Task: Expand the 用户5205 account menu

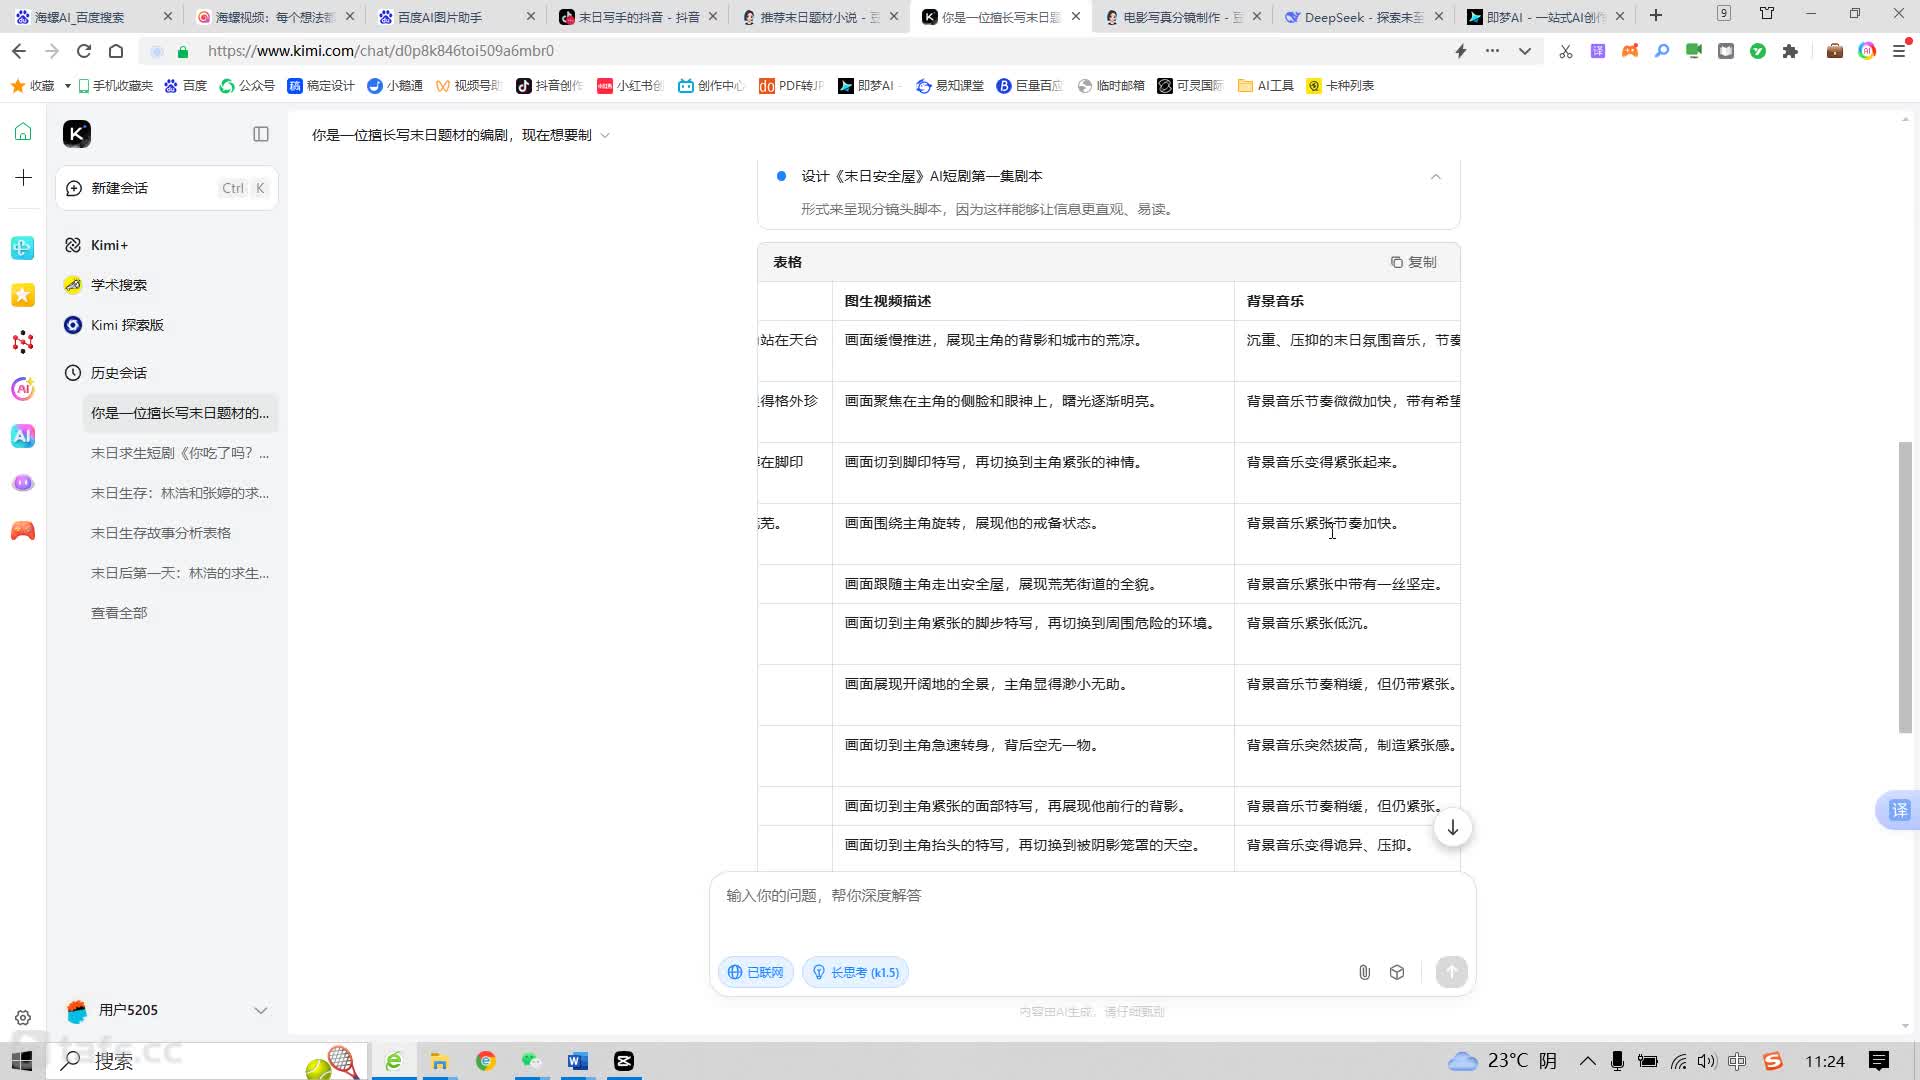Action: (x=261, y=1010)
